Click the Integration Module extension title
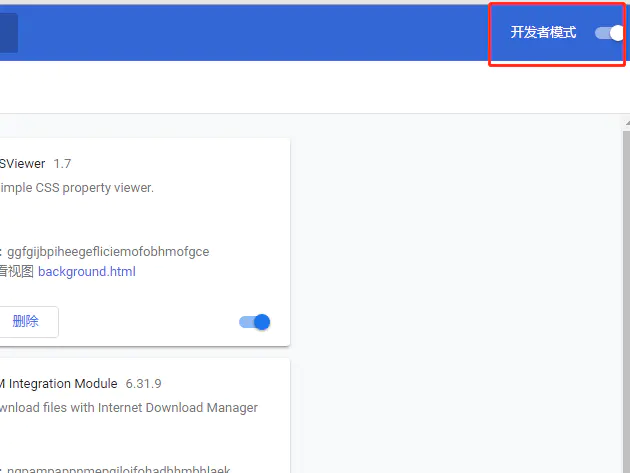 click(x=59, y=383)
